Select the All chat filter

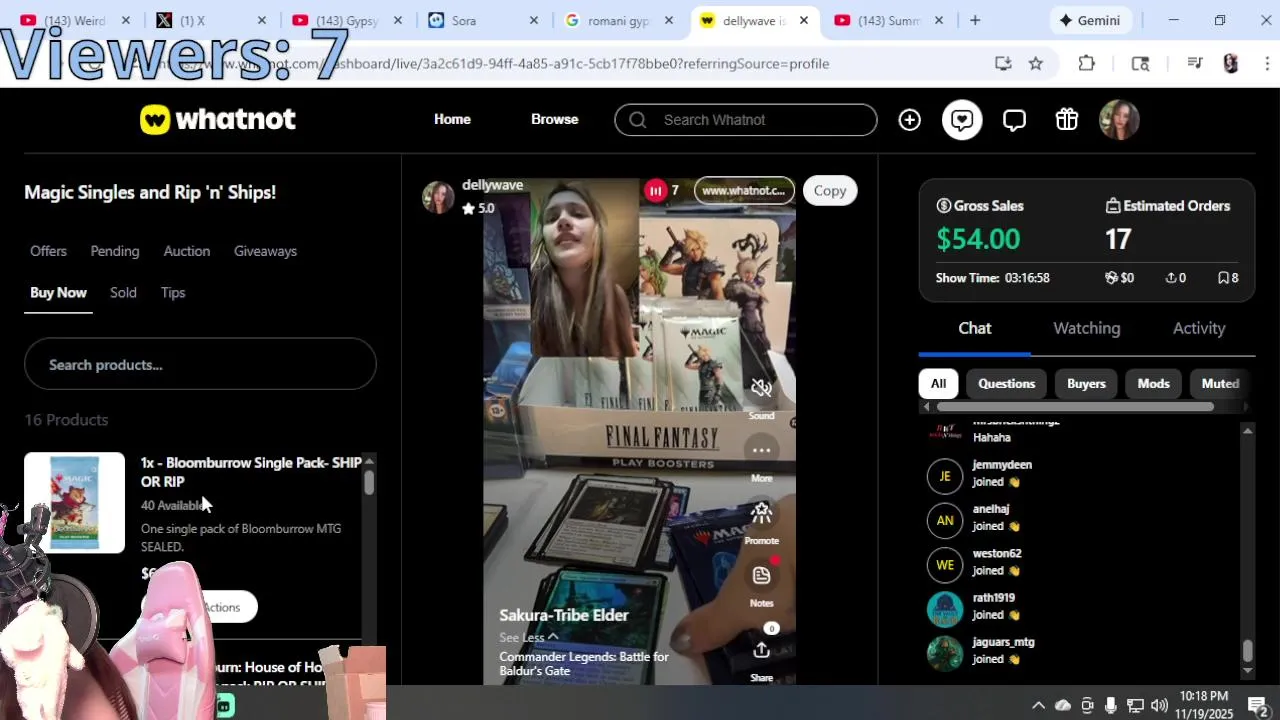pyautogui.click(x=938, y=383)
